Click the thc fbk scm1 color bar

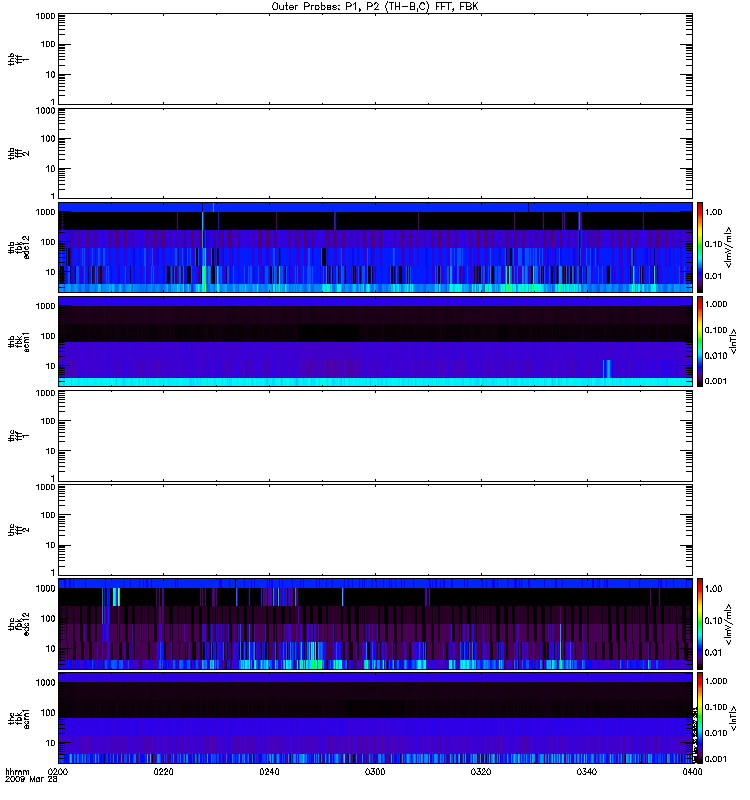700,718
